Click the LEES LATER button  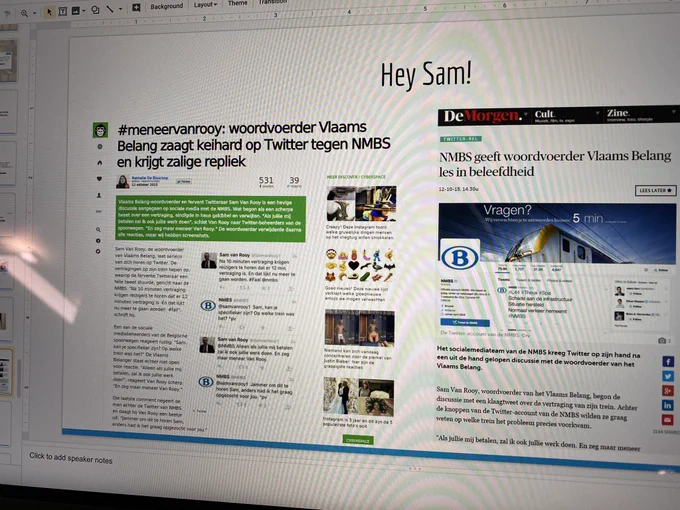[655, 190]
